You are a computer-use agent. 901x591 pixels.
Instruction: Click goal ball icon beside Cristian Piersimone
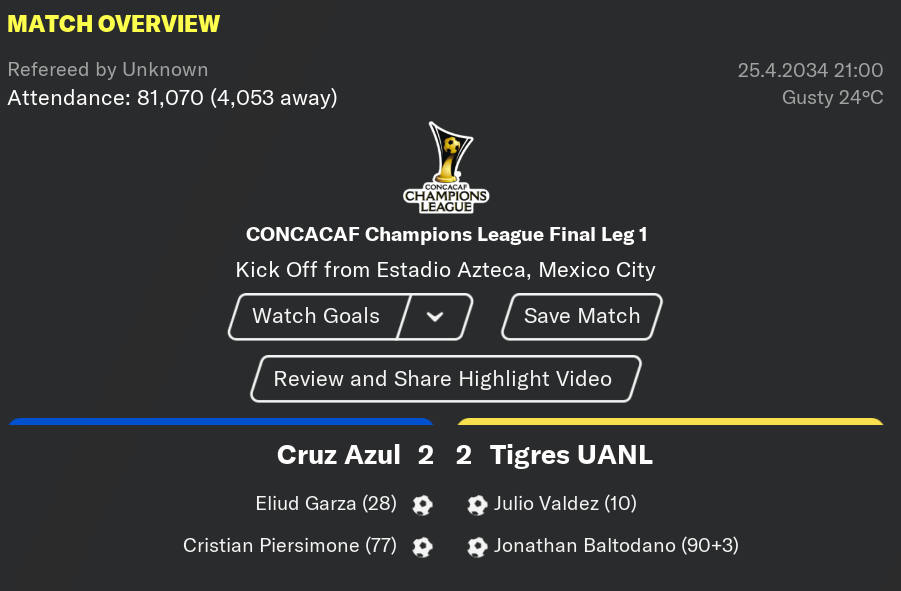422,547
